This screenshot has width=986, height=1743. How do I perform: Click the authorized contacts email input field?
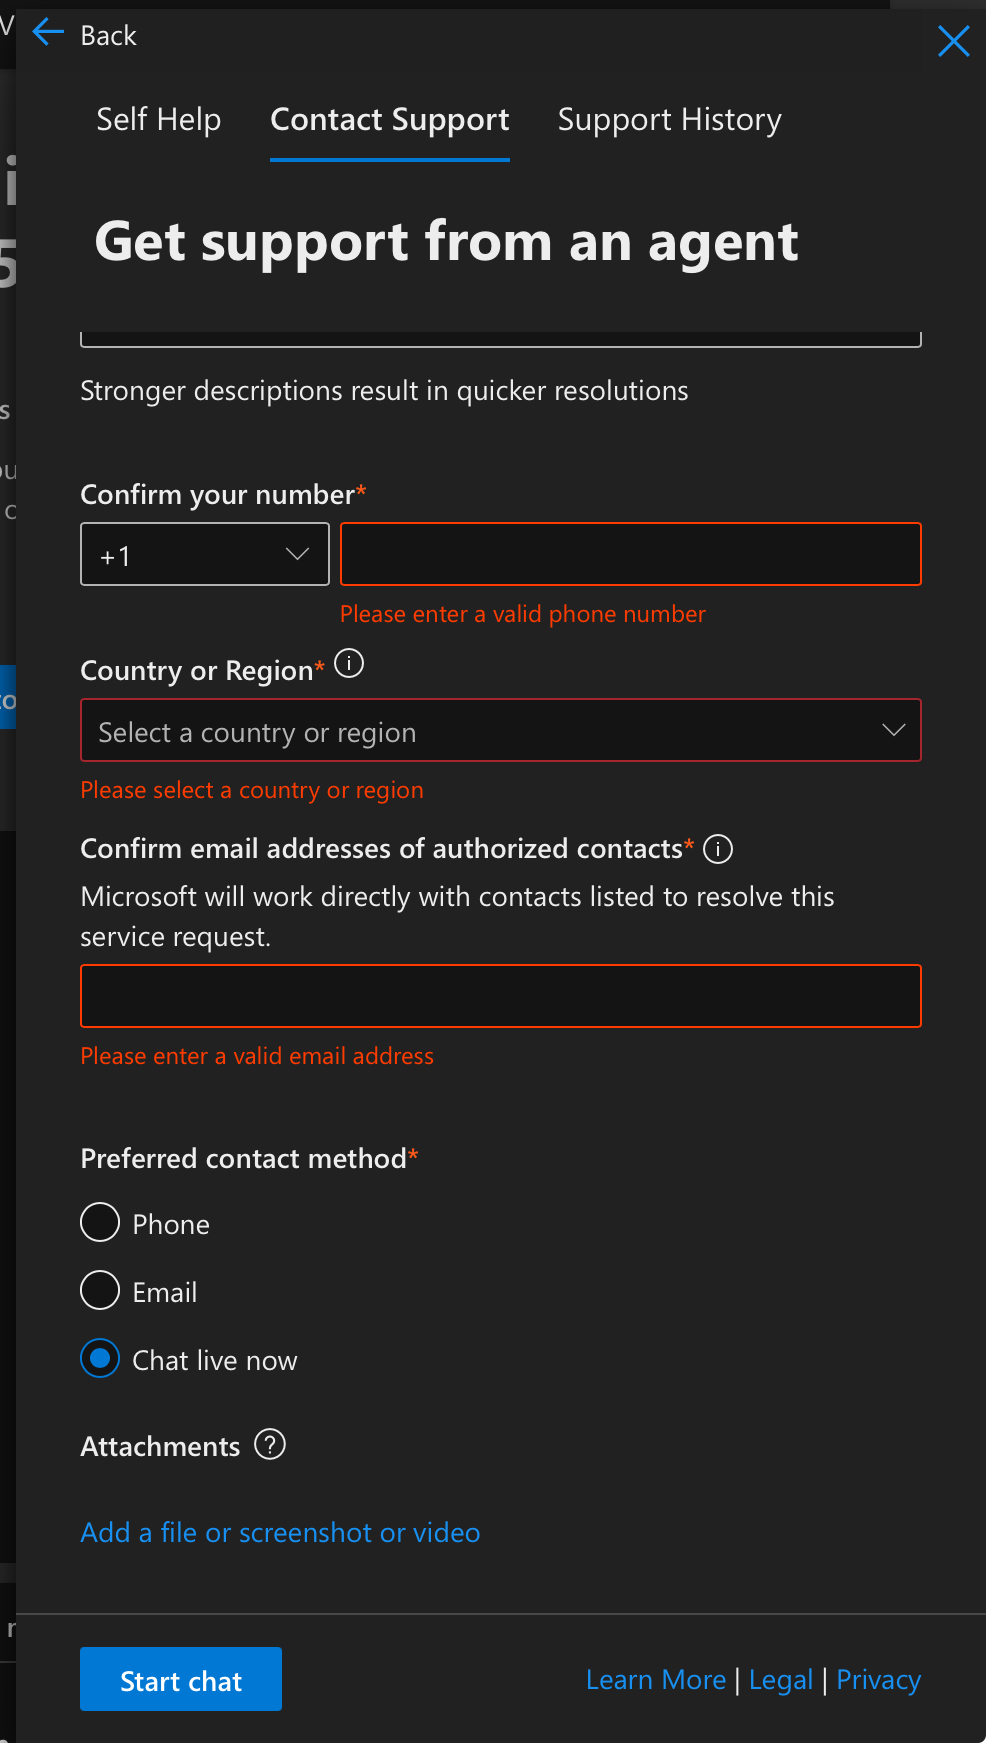[500, 996]
